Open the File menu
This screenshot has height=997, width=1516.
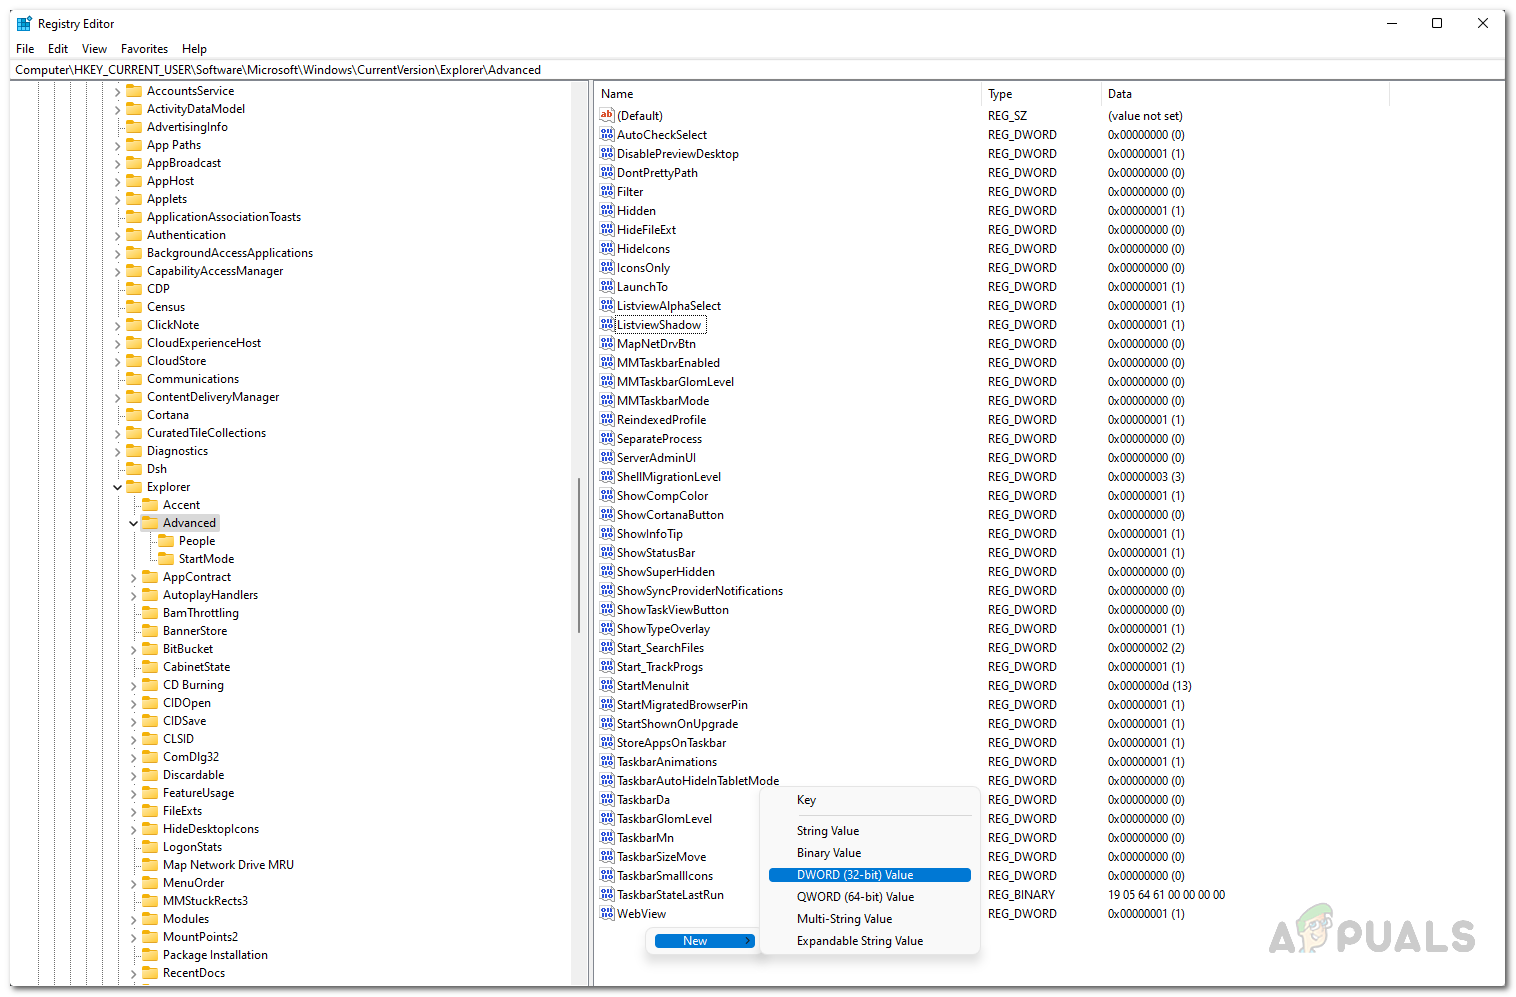(x=25, y=48)
